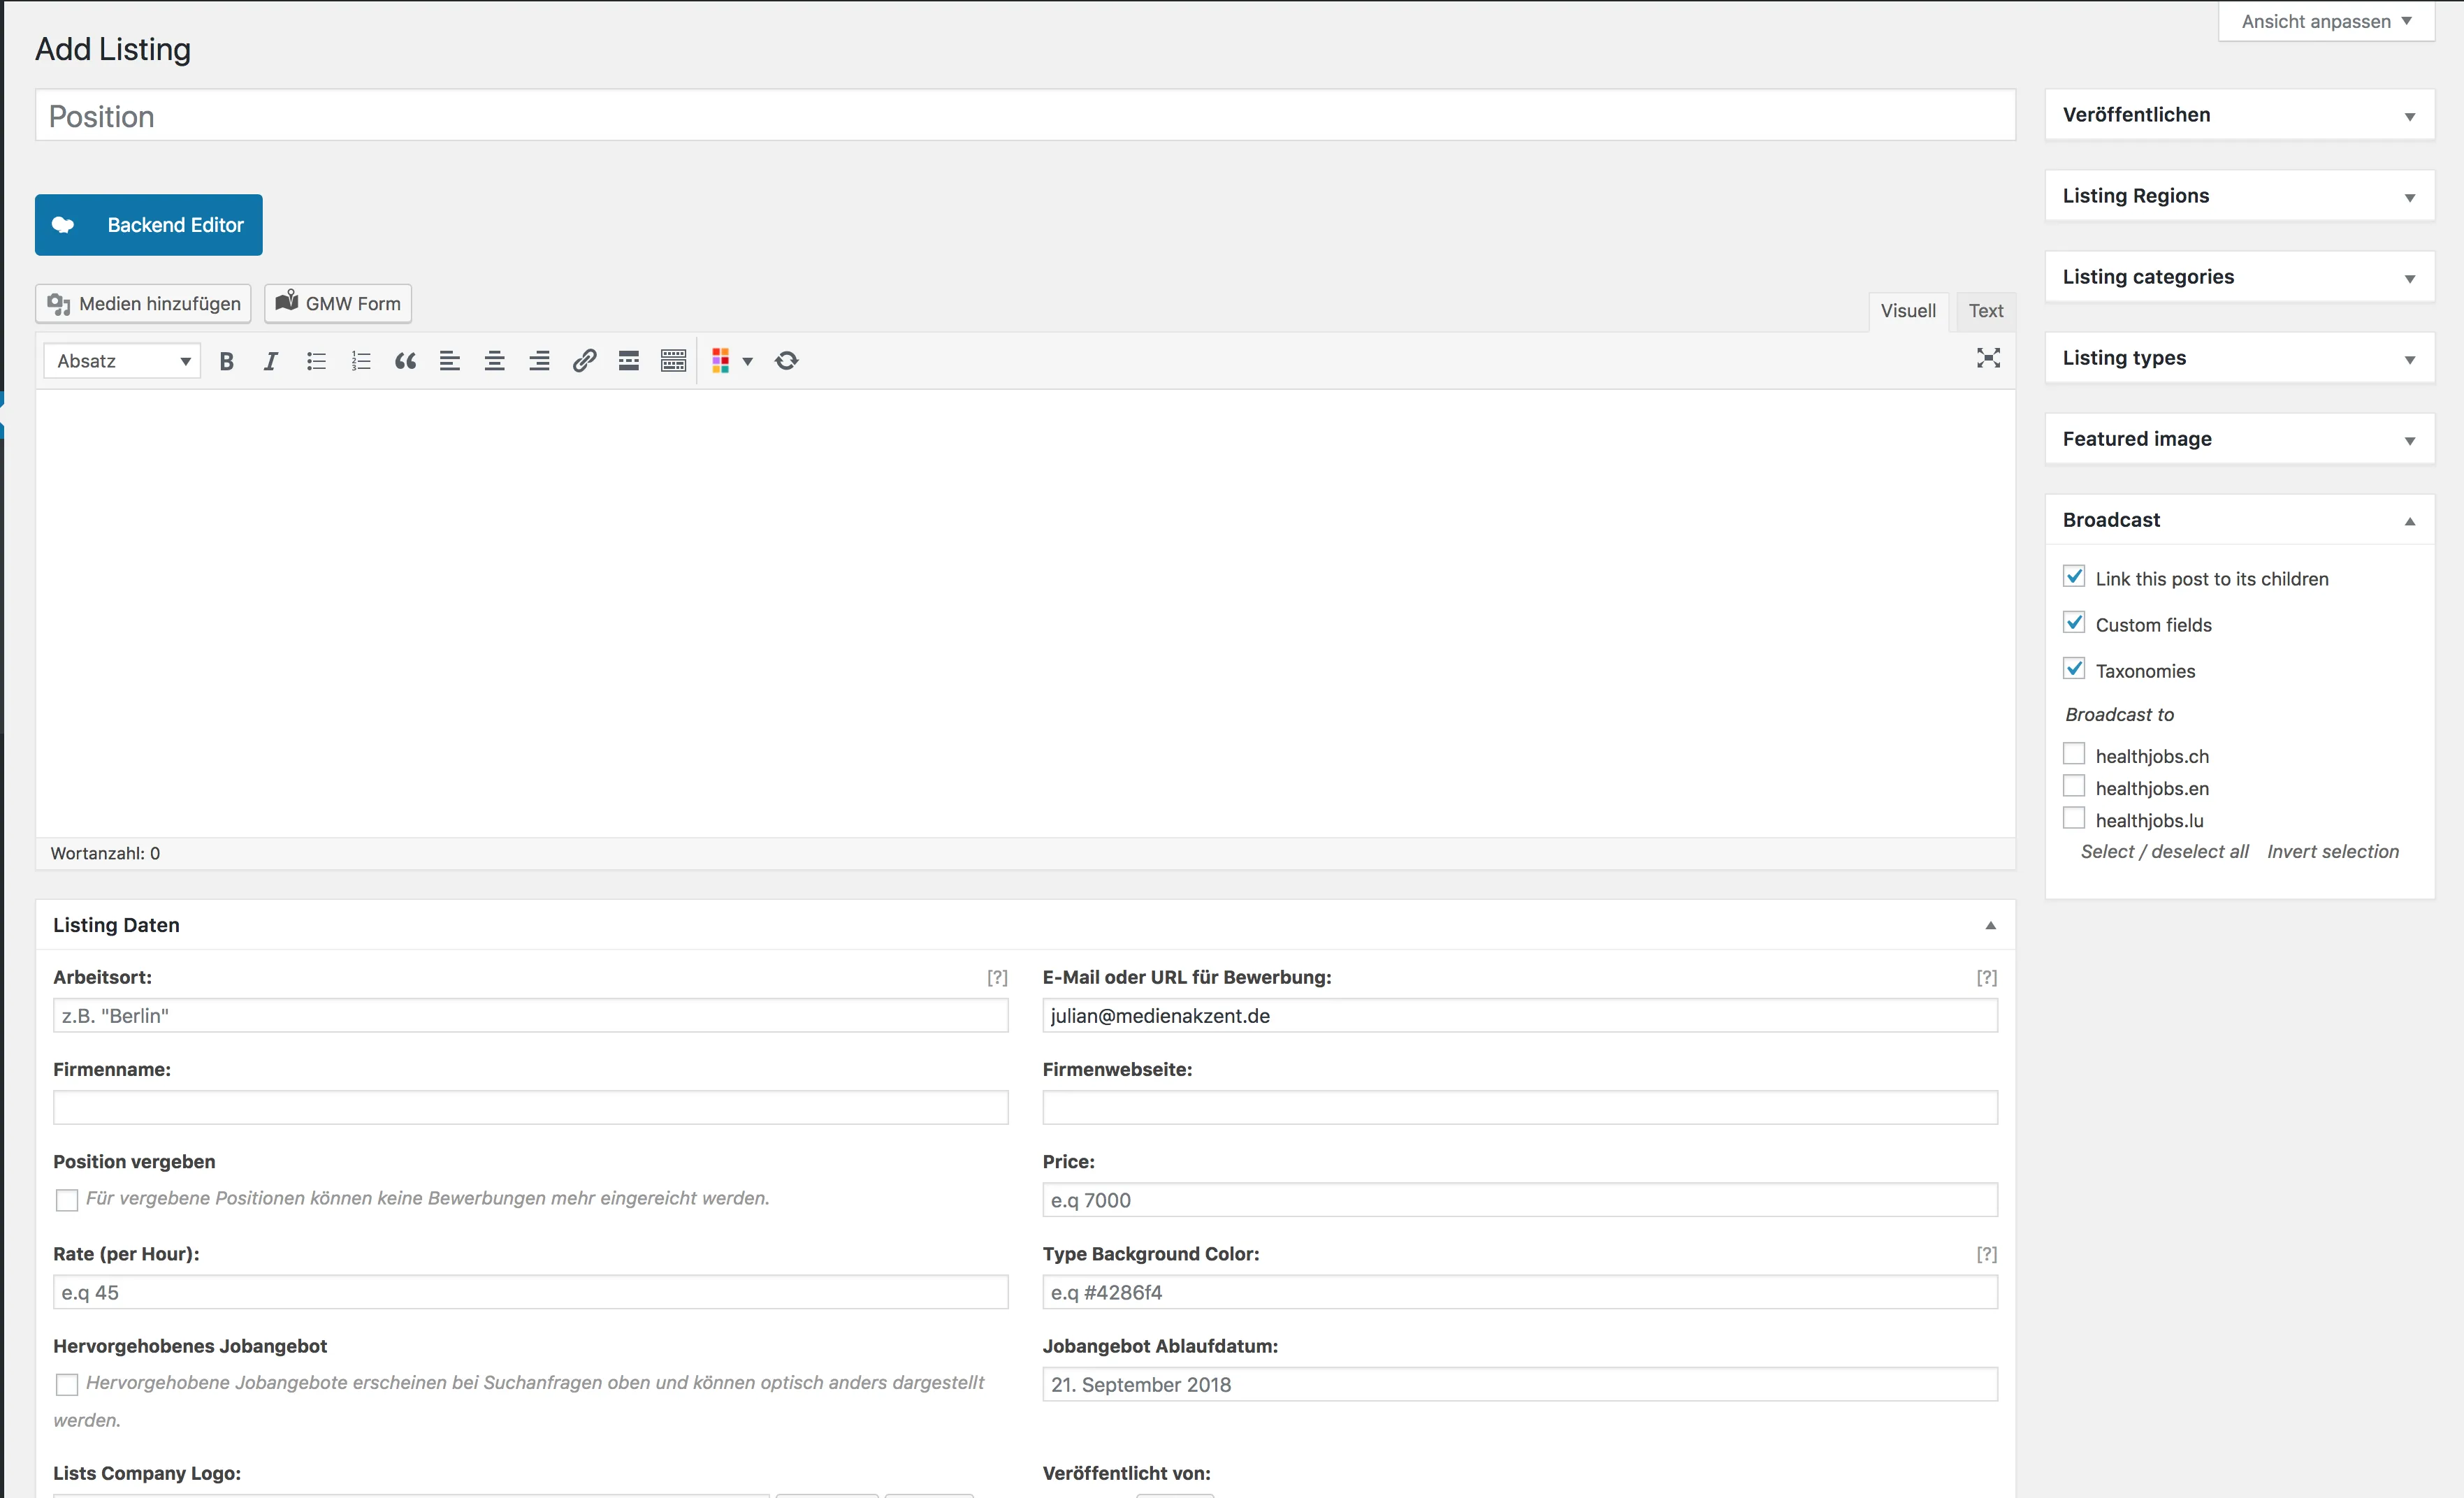This screenshot has height=1498, width=2464.
Task: Align text left
Action: (450, 361)
